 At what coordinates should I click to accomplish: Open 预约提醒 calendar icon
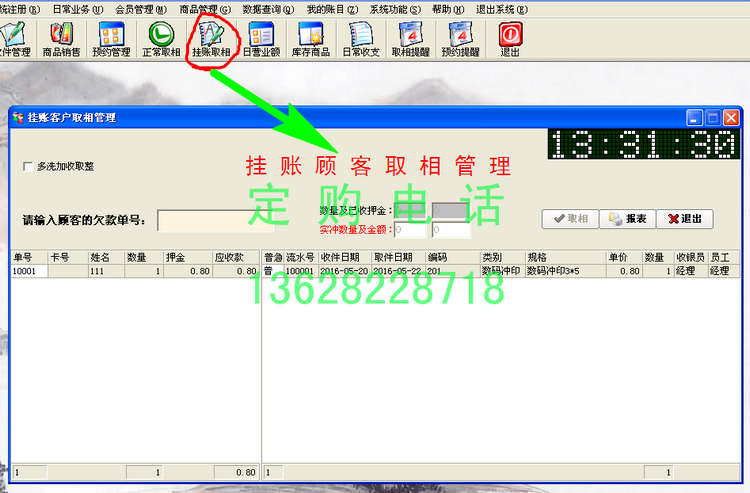tap(460, 39)
